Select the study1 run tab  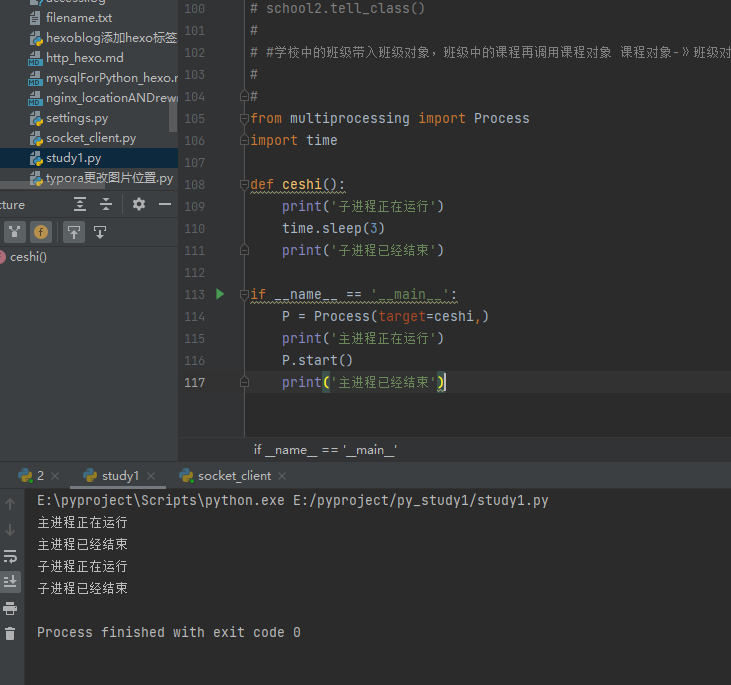120,476
